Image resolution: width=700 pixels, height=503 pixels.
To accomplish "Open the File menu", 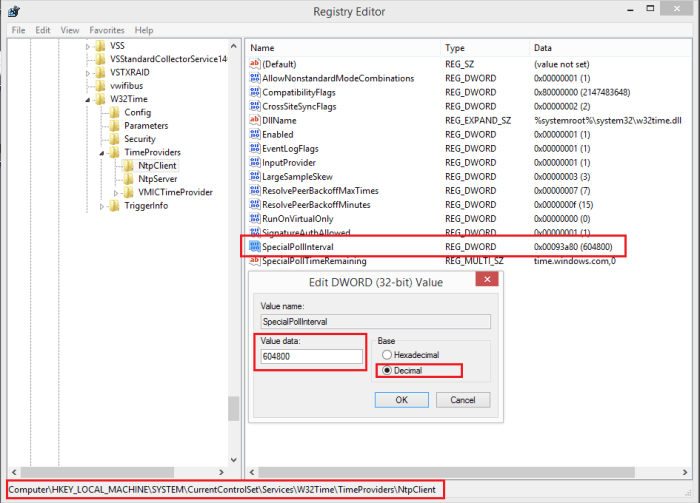I will point(18,30).
